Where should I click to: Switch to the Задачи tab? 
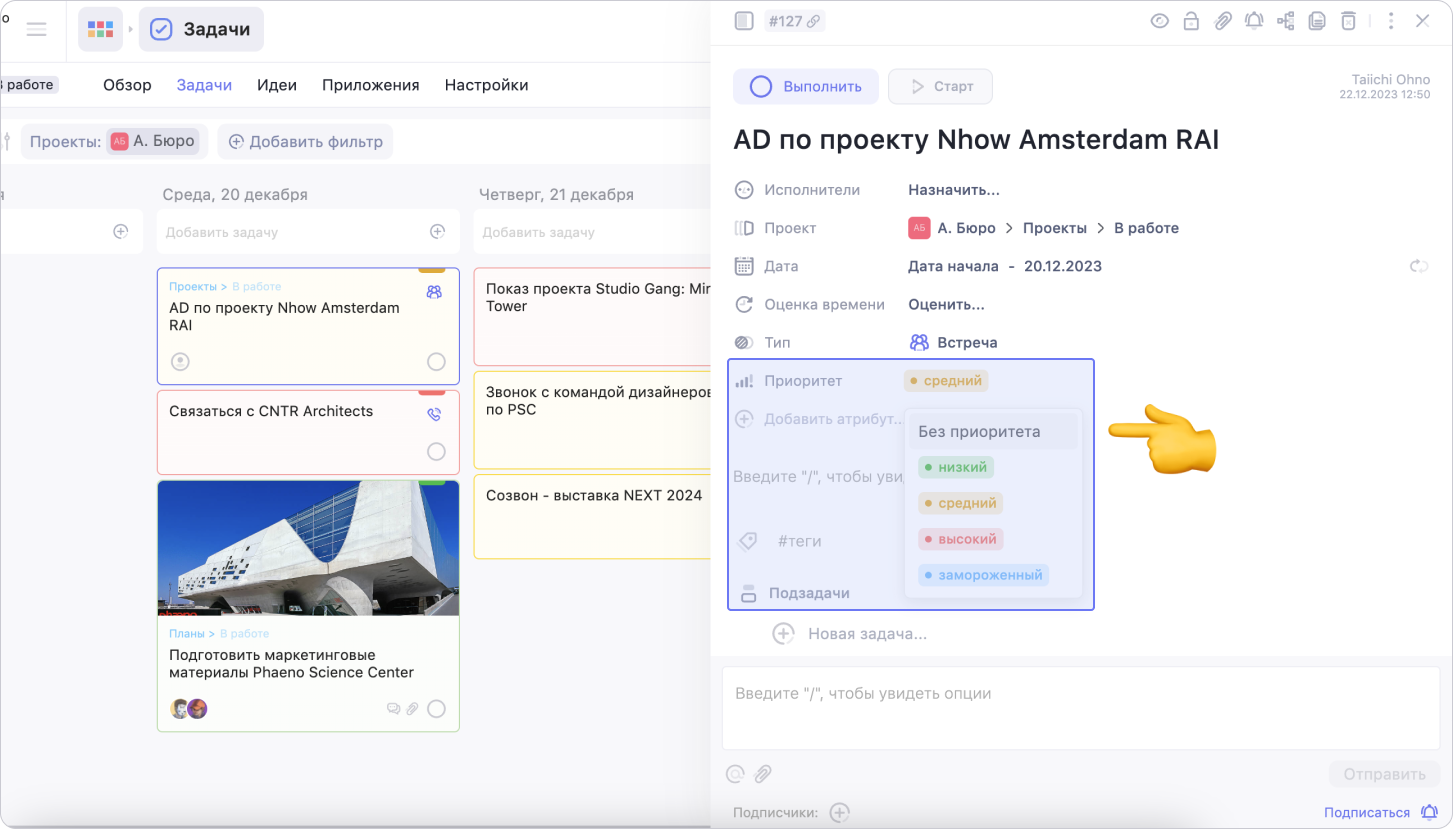[204, 85]
